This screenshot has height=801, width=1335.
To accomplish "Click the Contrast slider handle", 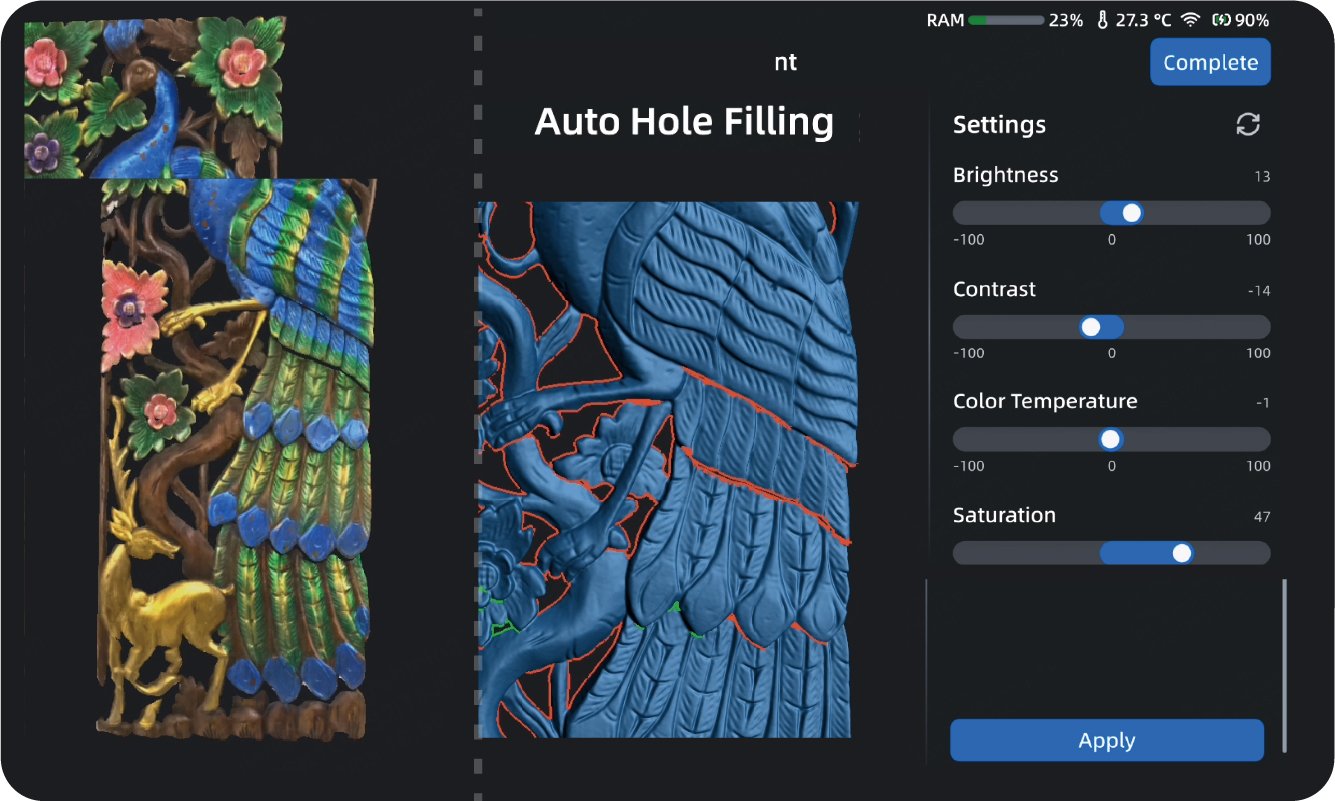I will (x=1091, y=327).
